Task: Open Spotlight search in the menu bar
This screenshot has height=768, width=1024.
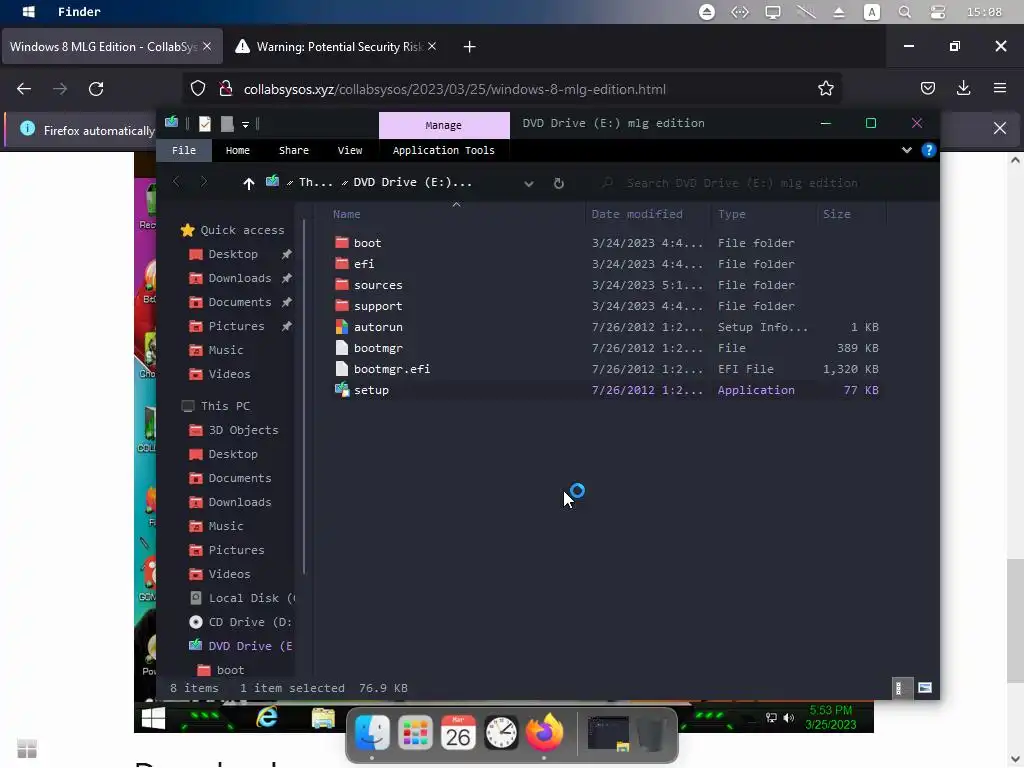Action: point(904,12)
